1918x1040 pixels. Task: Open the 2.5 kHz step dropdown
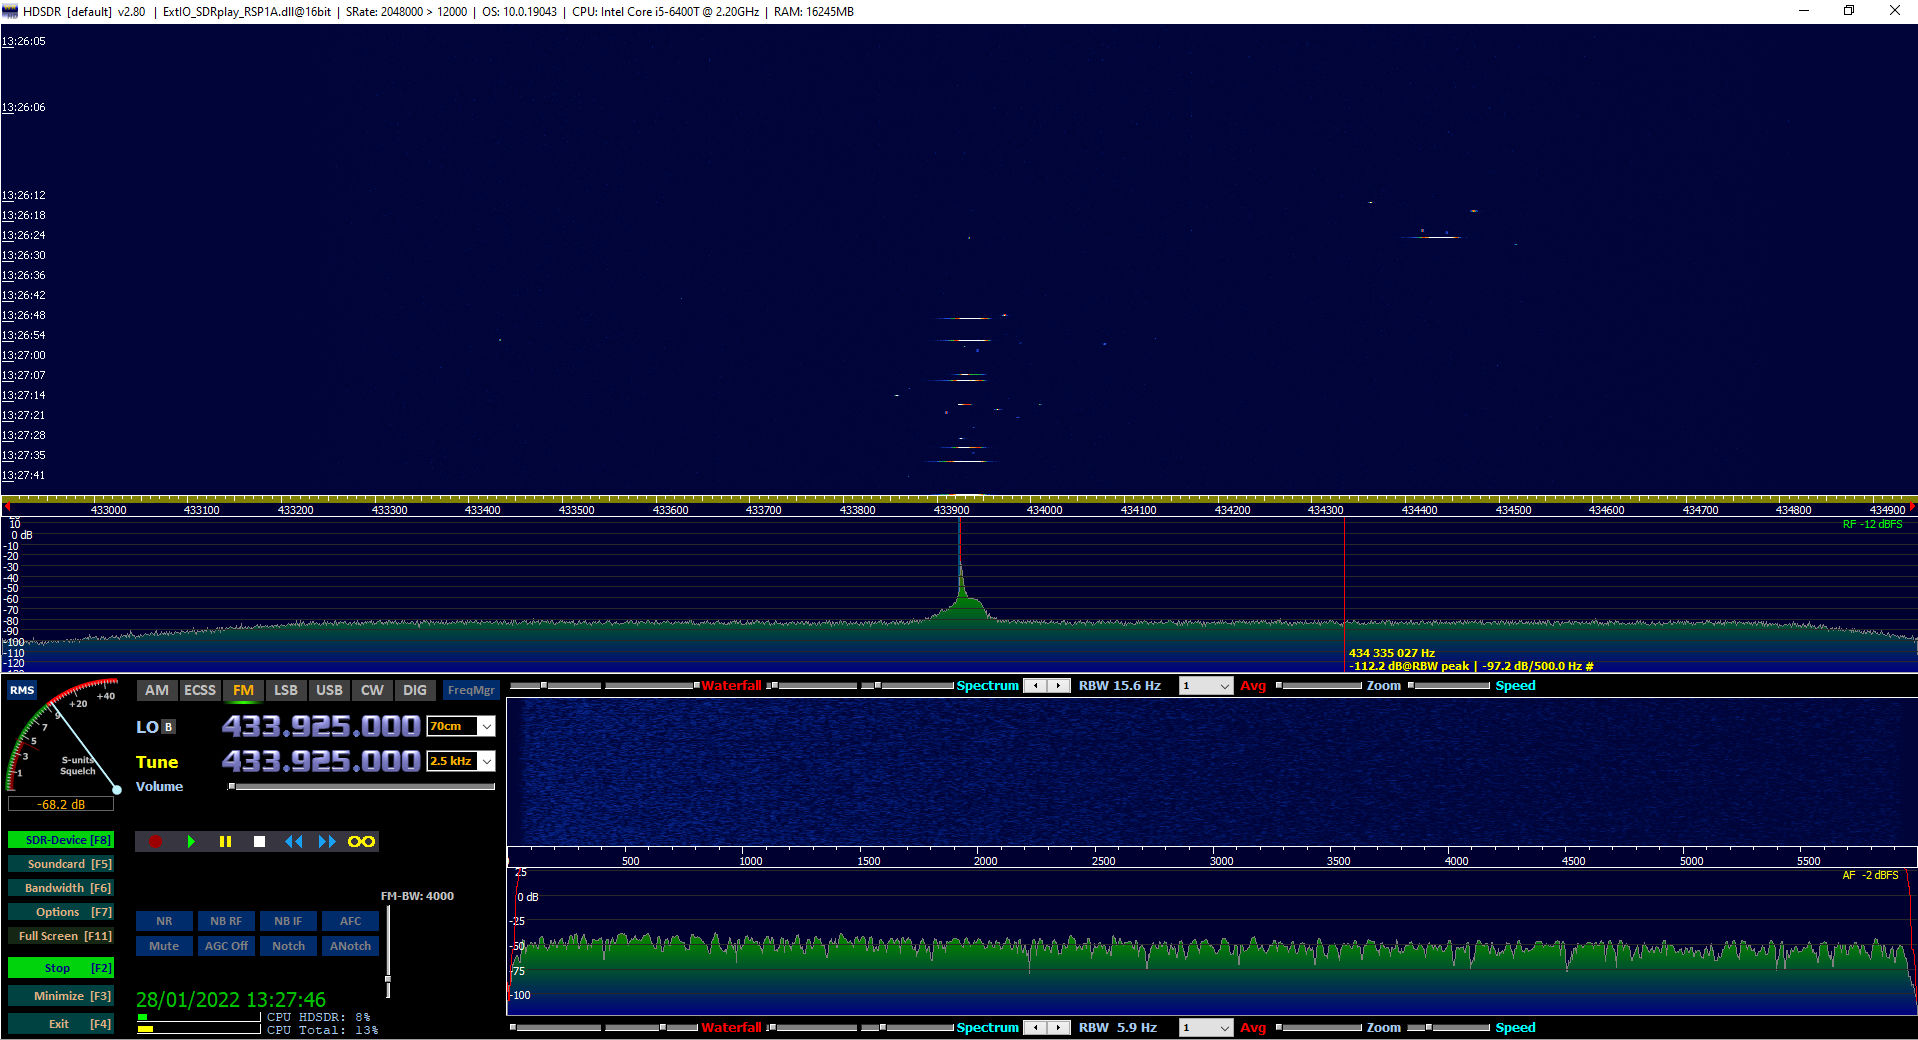[486, 762]
